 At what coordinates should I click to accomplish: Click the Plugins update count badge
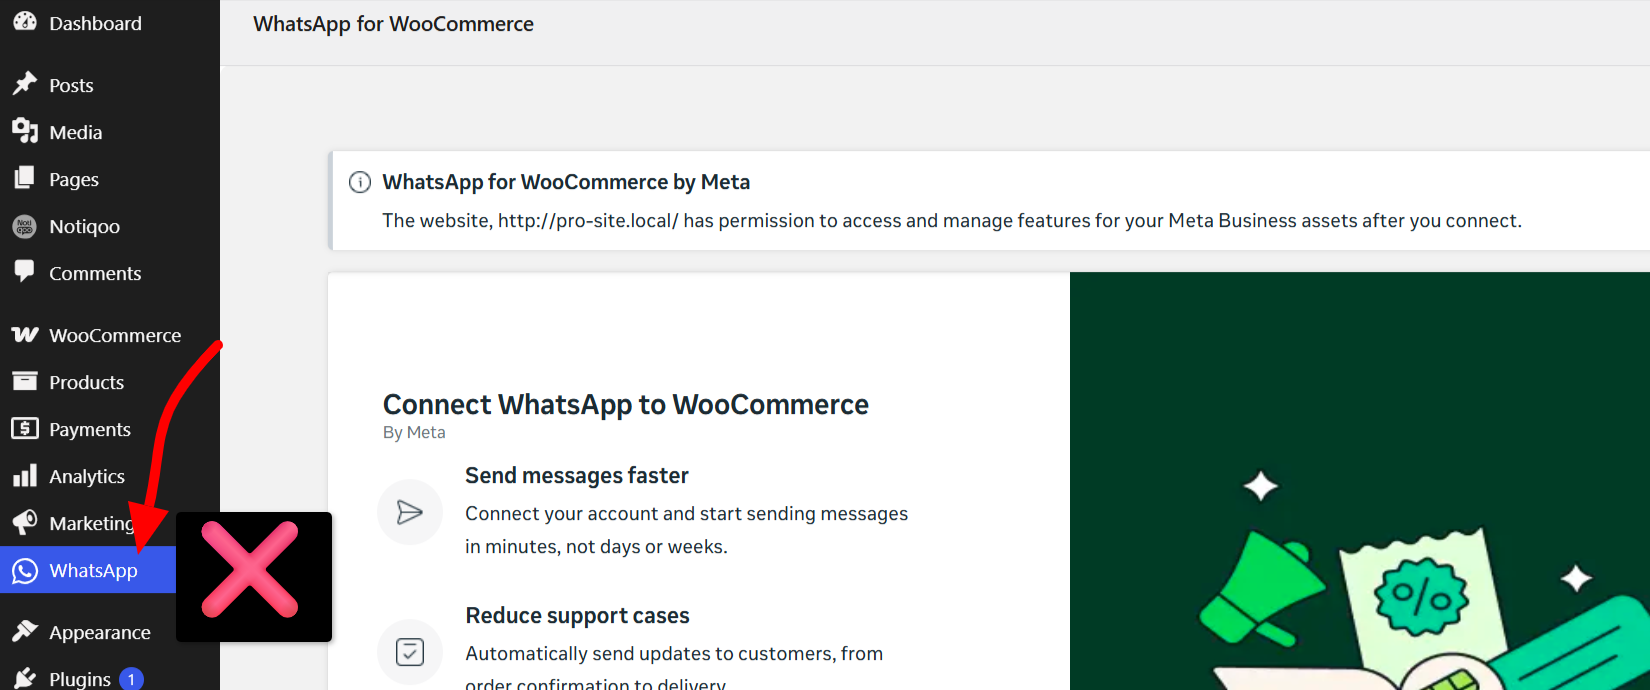pyautogui.click(x=131, y=679)
